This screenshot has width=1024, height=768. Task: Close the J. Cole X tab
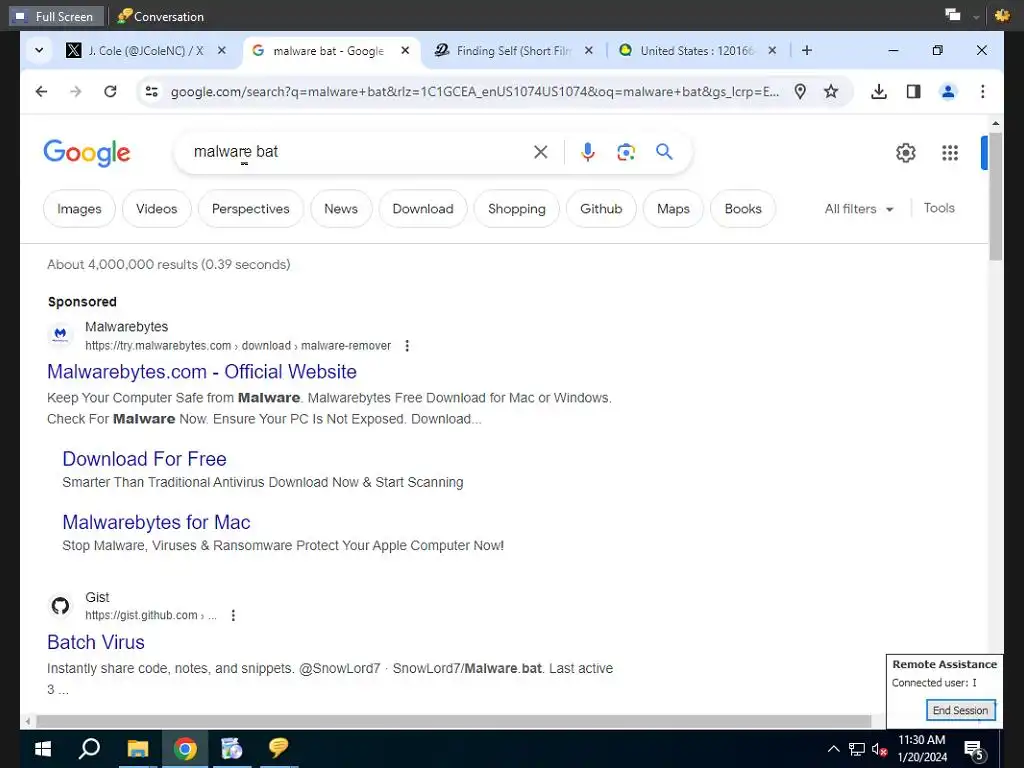tap(222, 50)
